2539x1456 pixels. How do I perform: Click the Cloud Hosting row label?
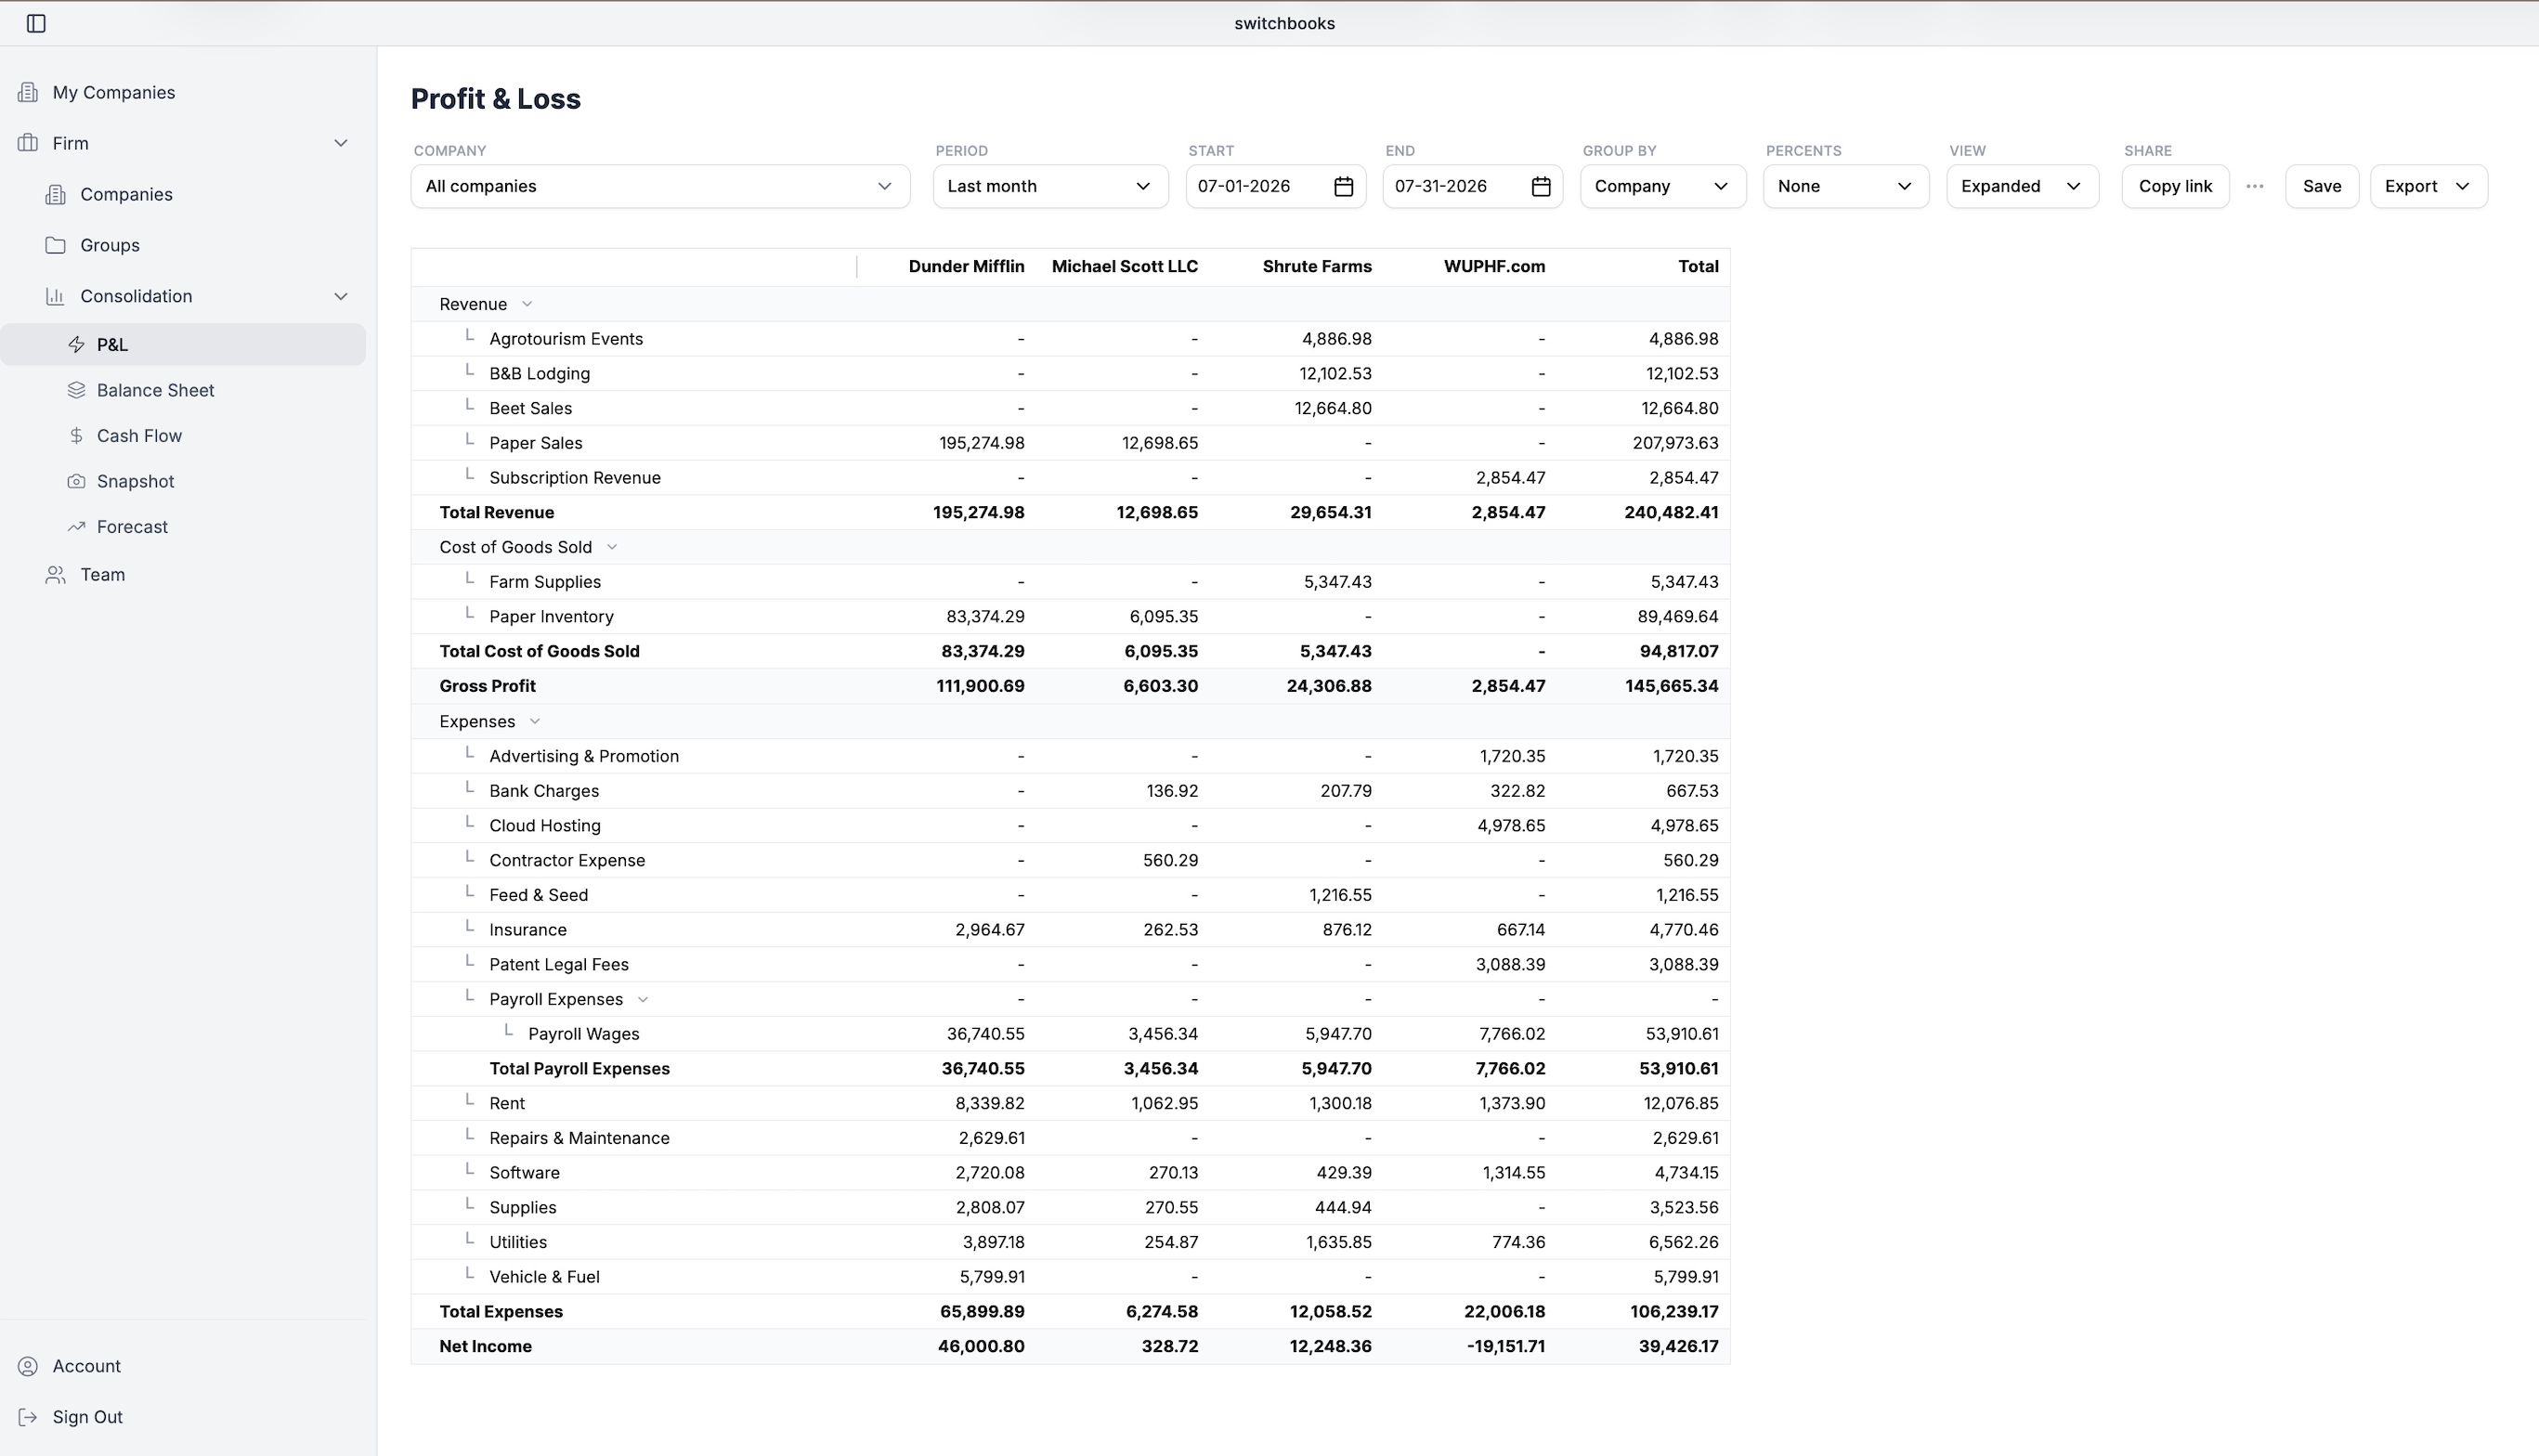tap(545, 826)
